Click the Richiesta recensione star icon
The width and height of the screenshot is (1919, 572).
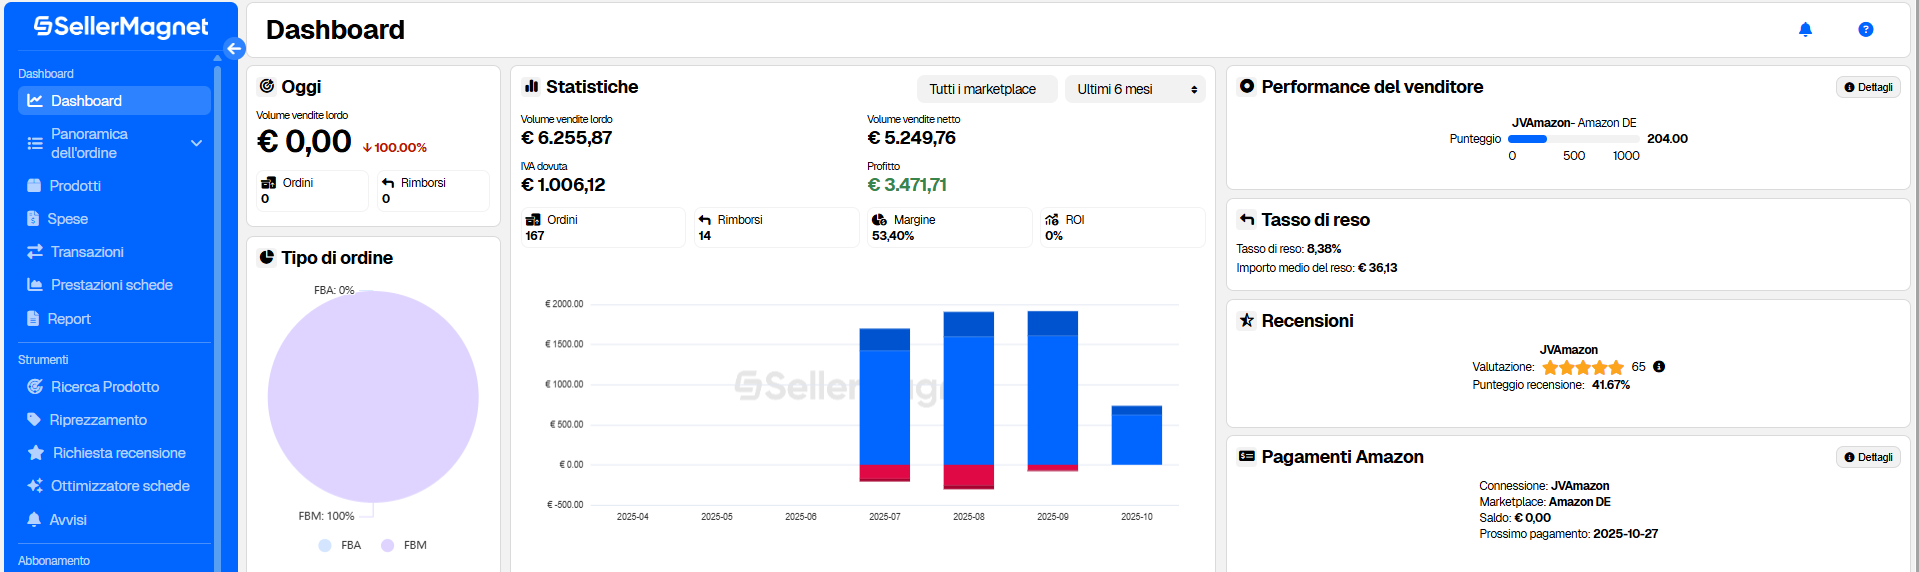(x=36, y=453)
